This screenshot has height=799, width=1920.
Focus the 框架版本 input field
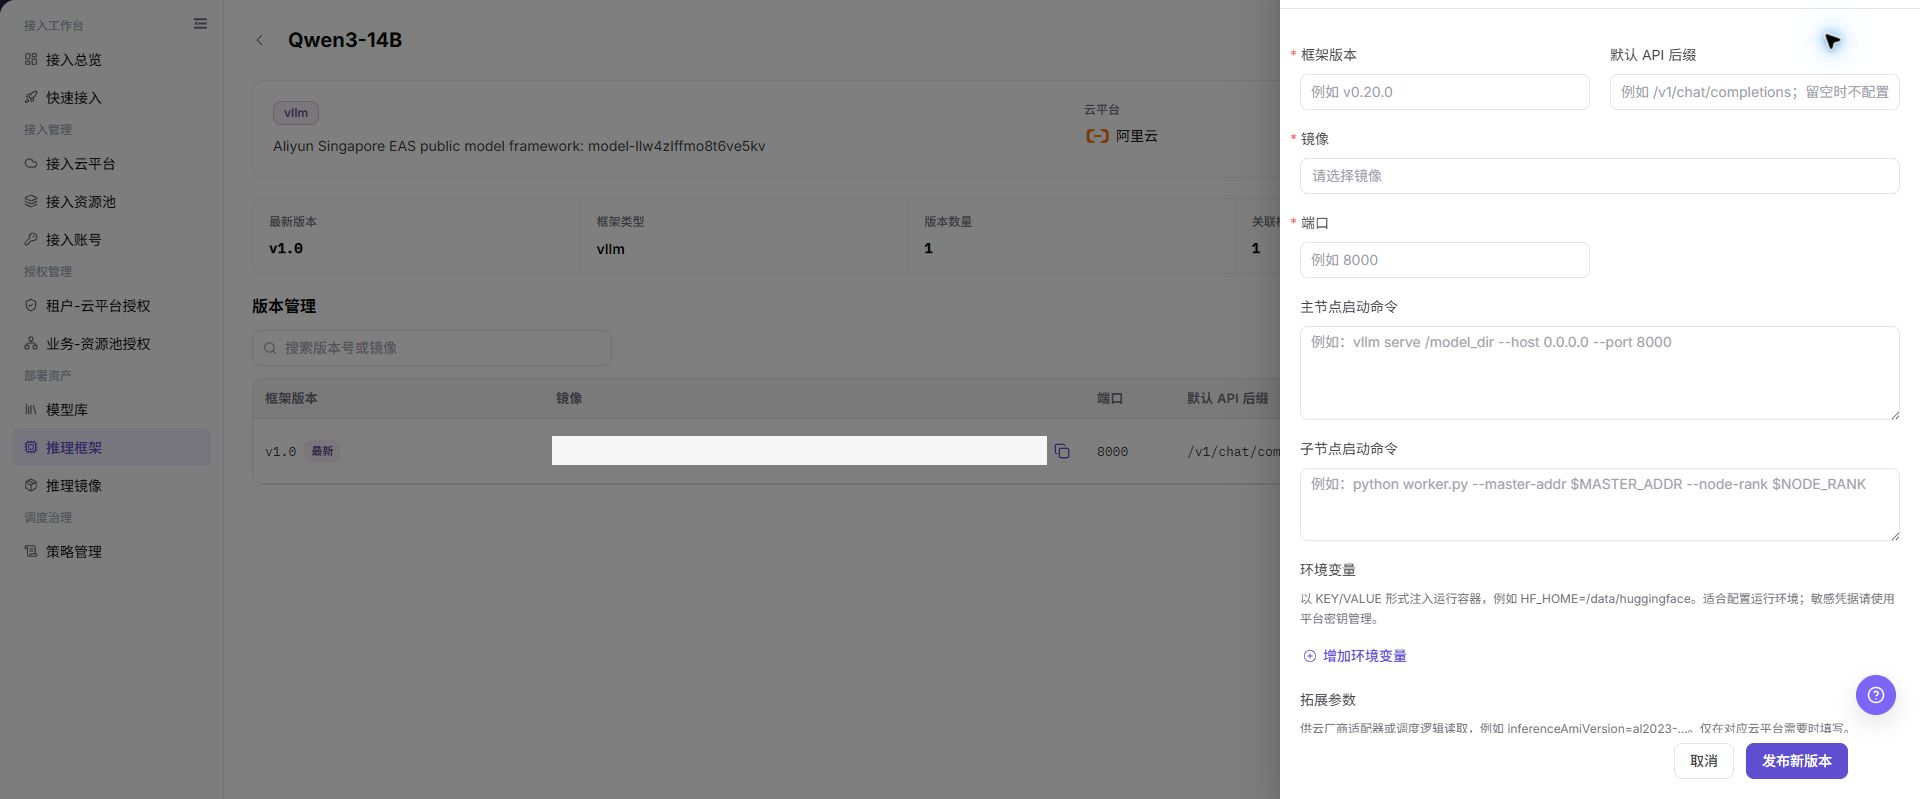tap(1445, 92)
